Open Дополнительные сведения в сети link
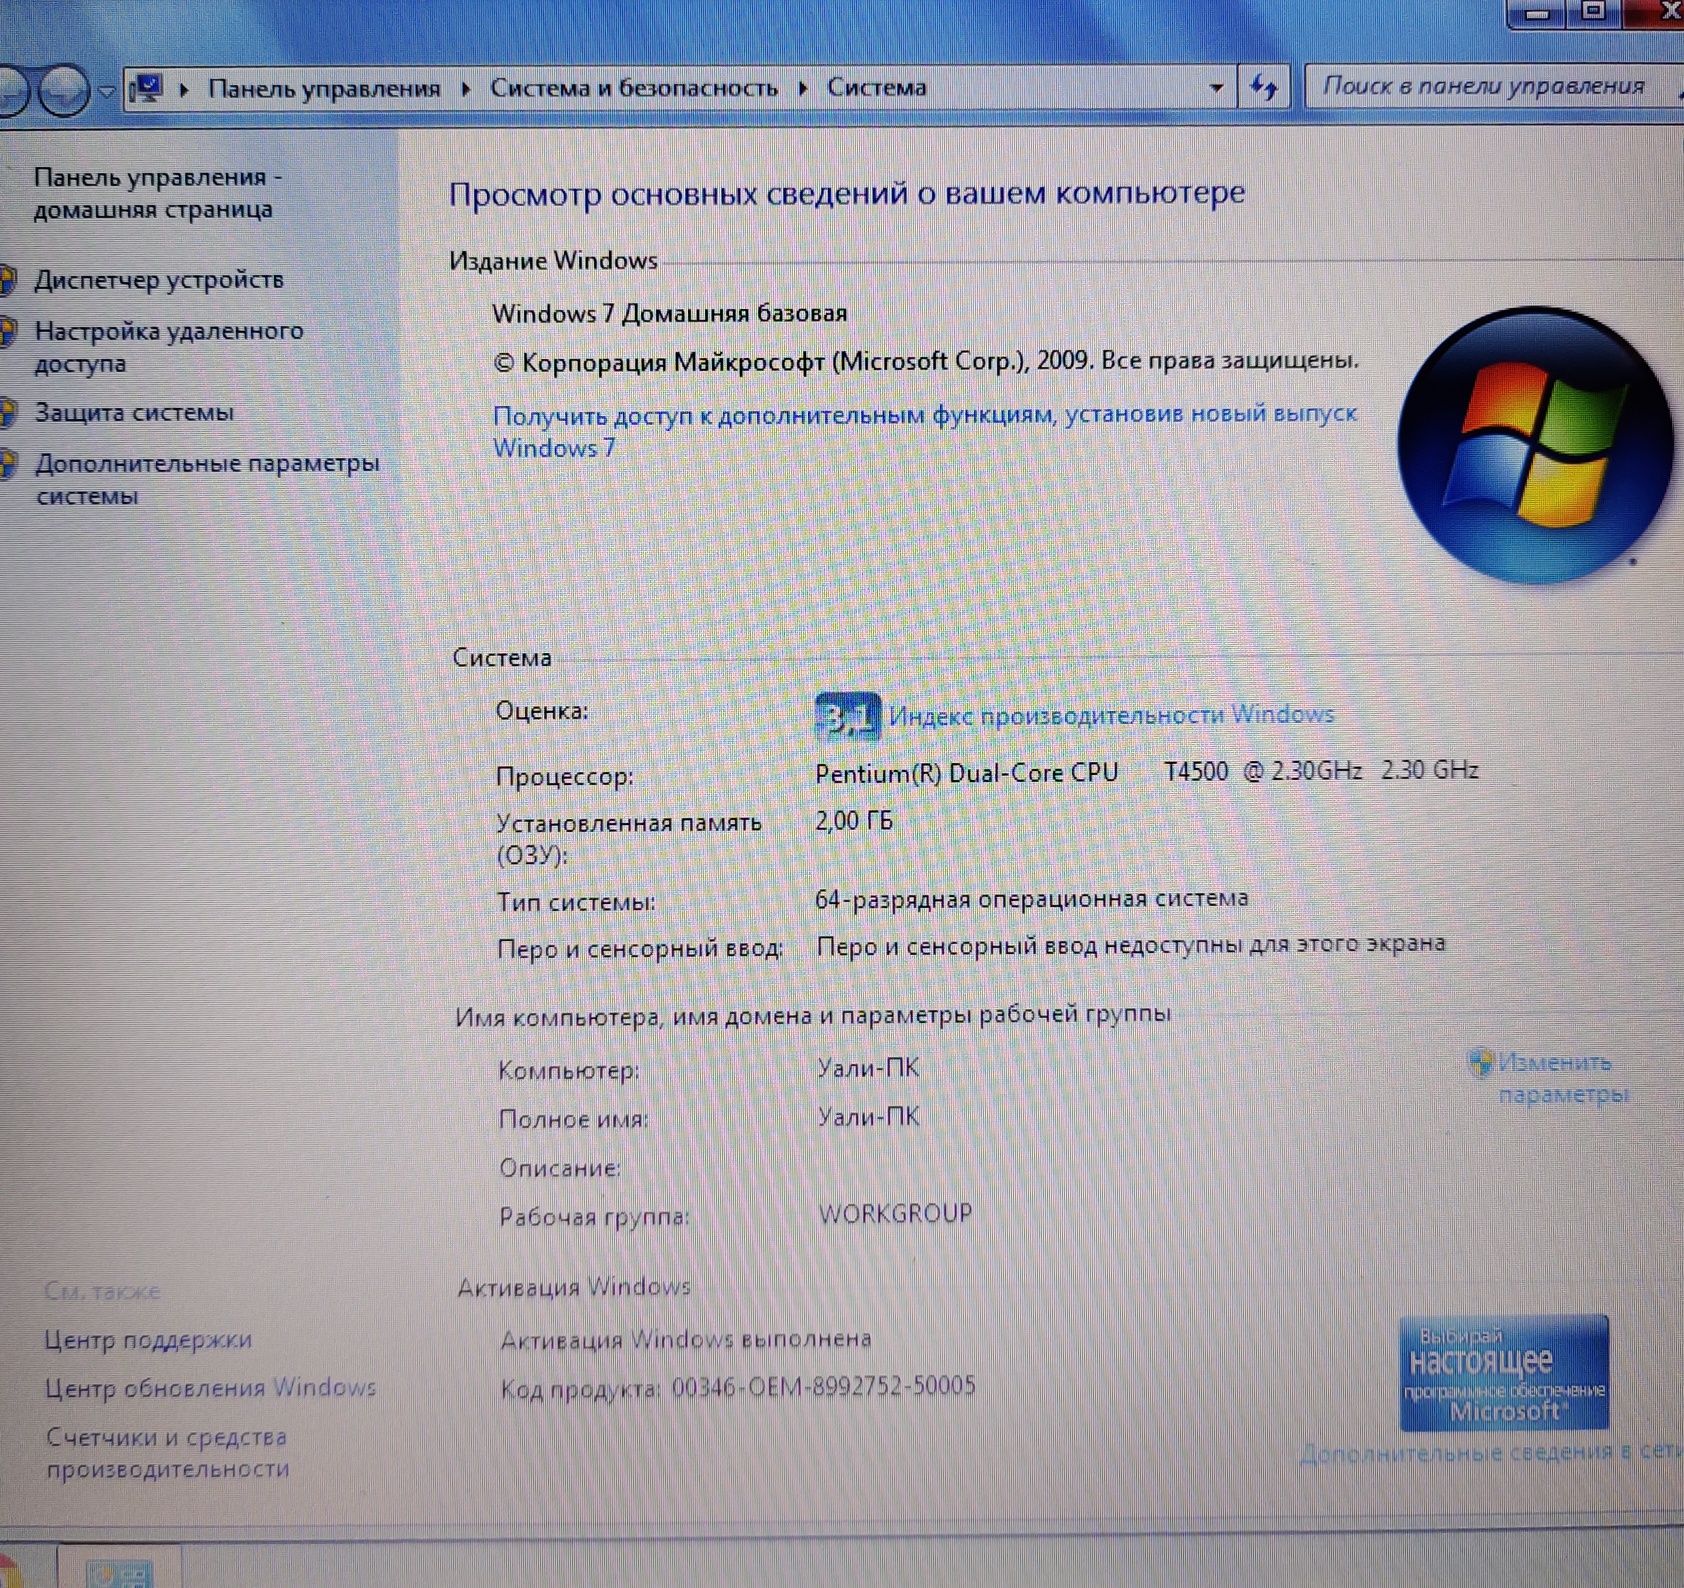The image size is (1684, 1588). 1491,1452
